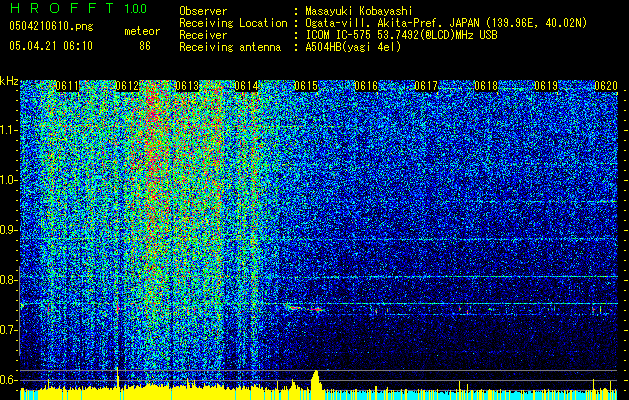Click the 0.6 kHz axis label
Viewport: 629px width, 400px height.
point(9,380)
